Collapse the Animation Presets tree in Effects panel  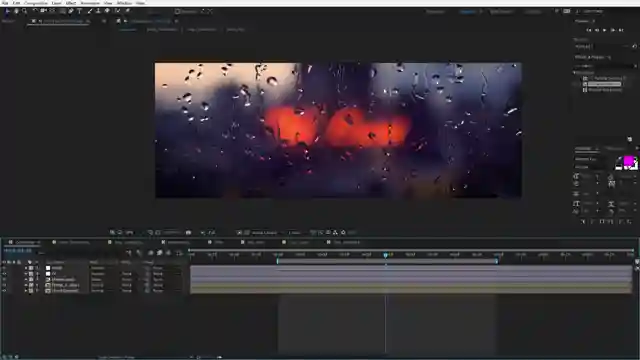[575, 73]
